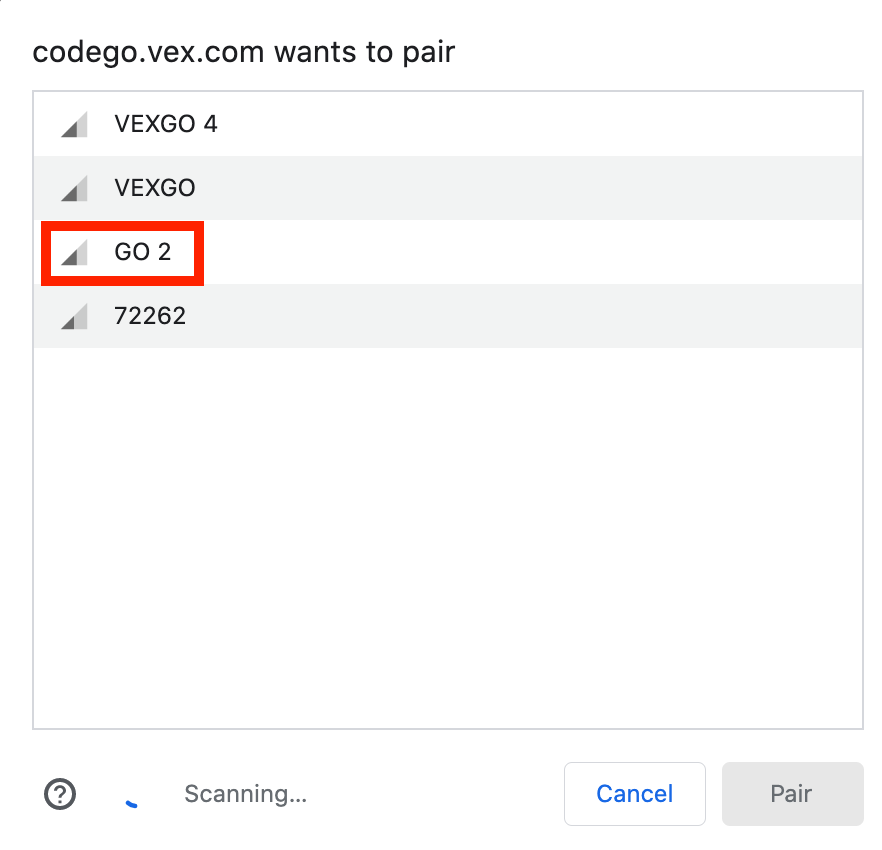This screenshot has height=850, width=882.
Task: Choose the device labeled 72262
Action: [150, 316]
